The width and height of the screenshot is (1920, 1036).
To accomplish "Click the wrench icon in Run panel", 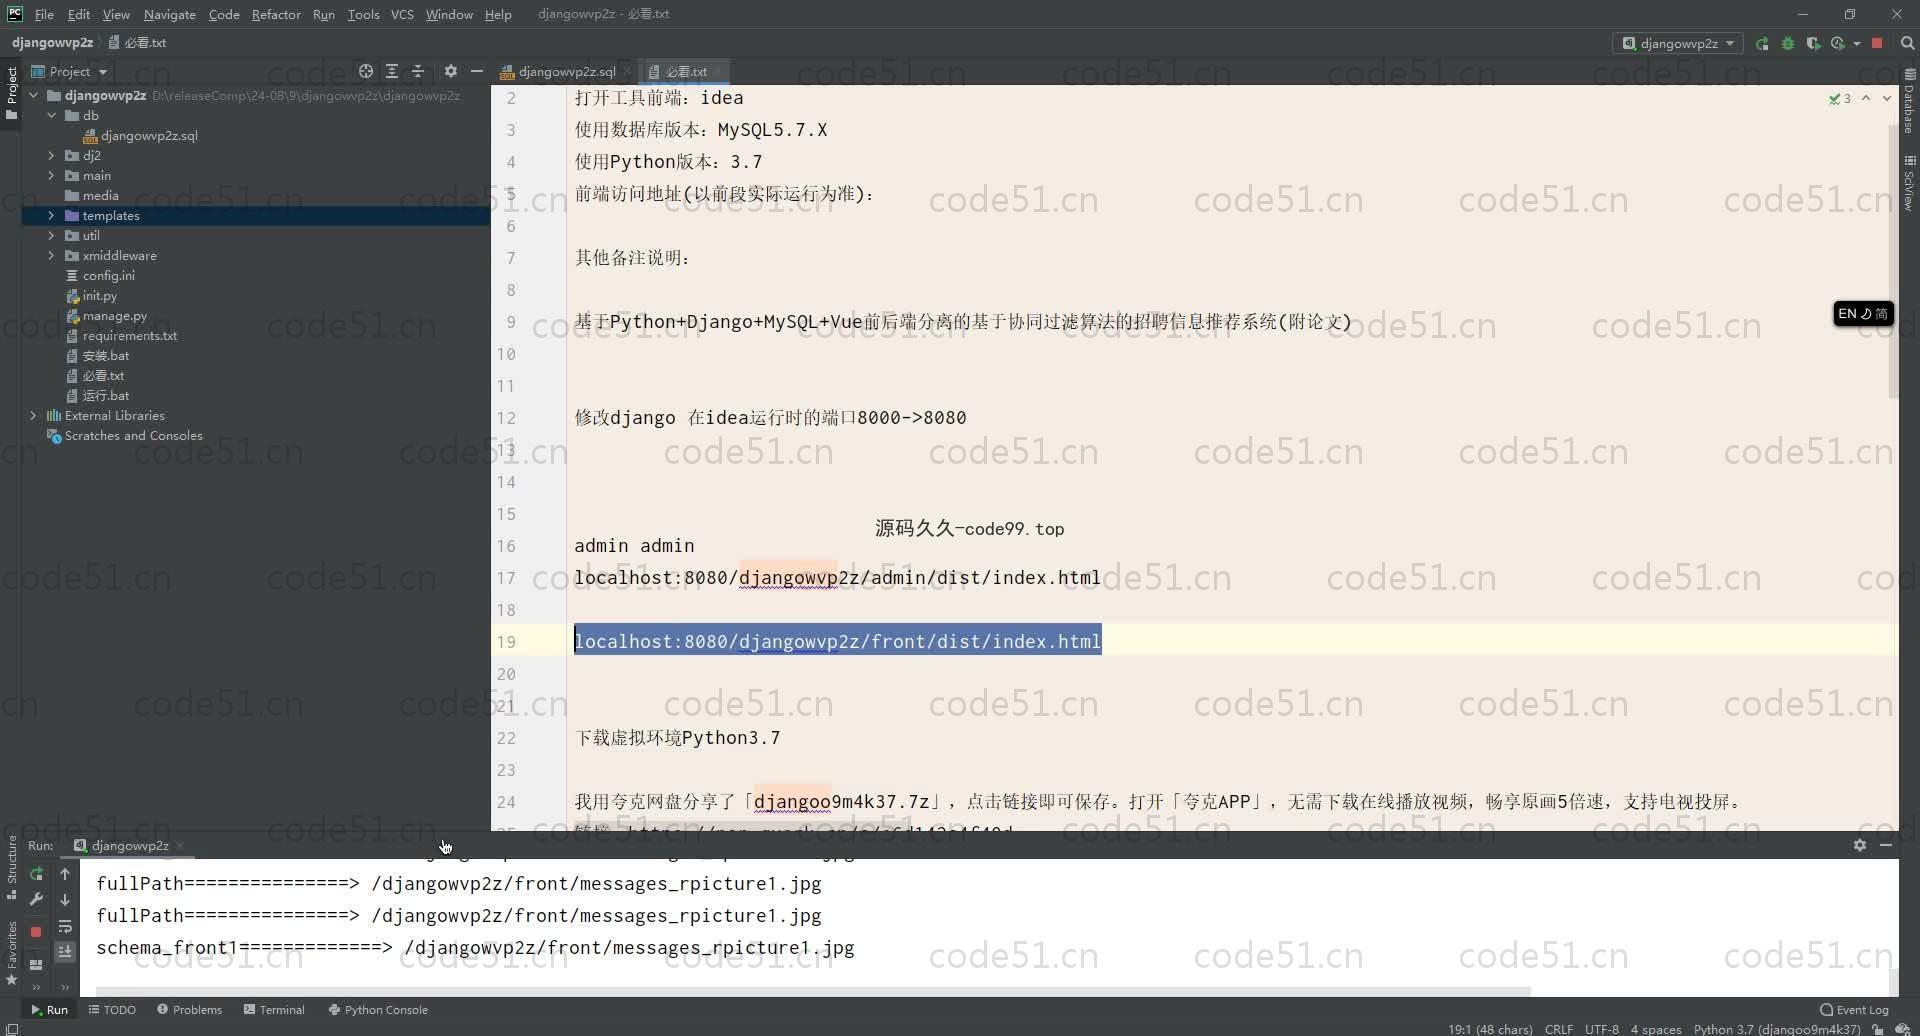I will [36, 900].
